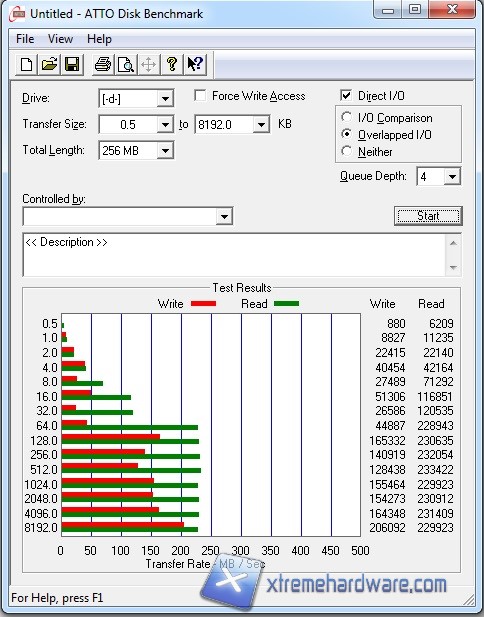The width and height of the screenshot is (484, 617).
Task: Expand the Queue Depth dropdown
Action: point(452,176)
